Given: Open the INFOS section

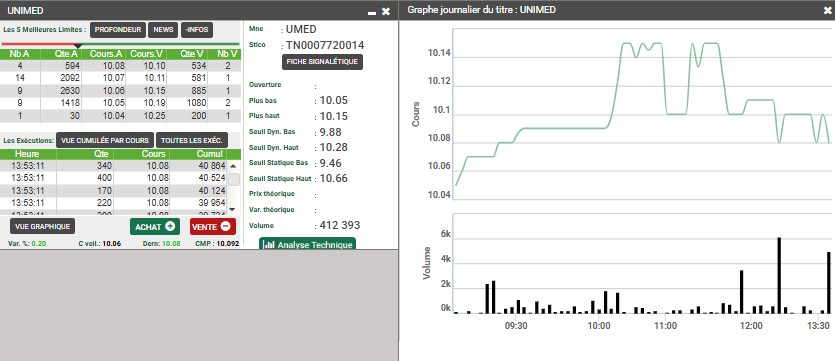Looking at the screenshot, I should [x=197, y=30].
